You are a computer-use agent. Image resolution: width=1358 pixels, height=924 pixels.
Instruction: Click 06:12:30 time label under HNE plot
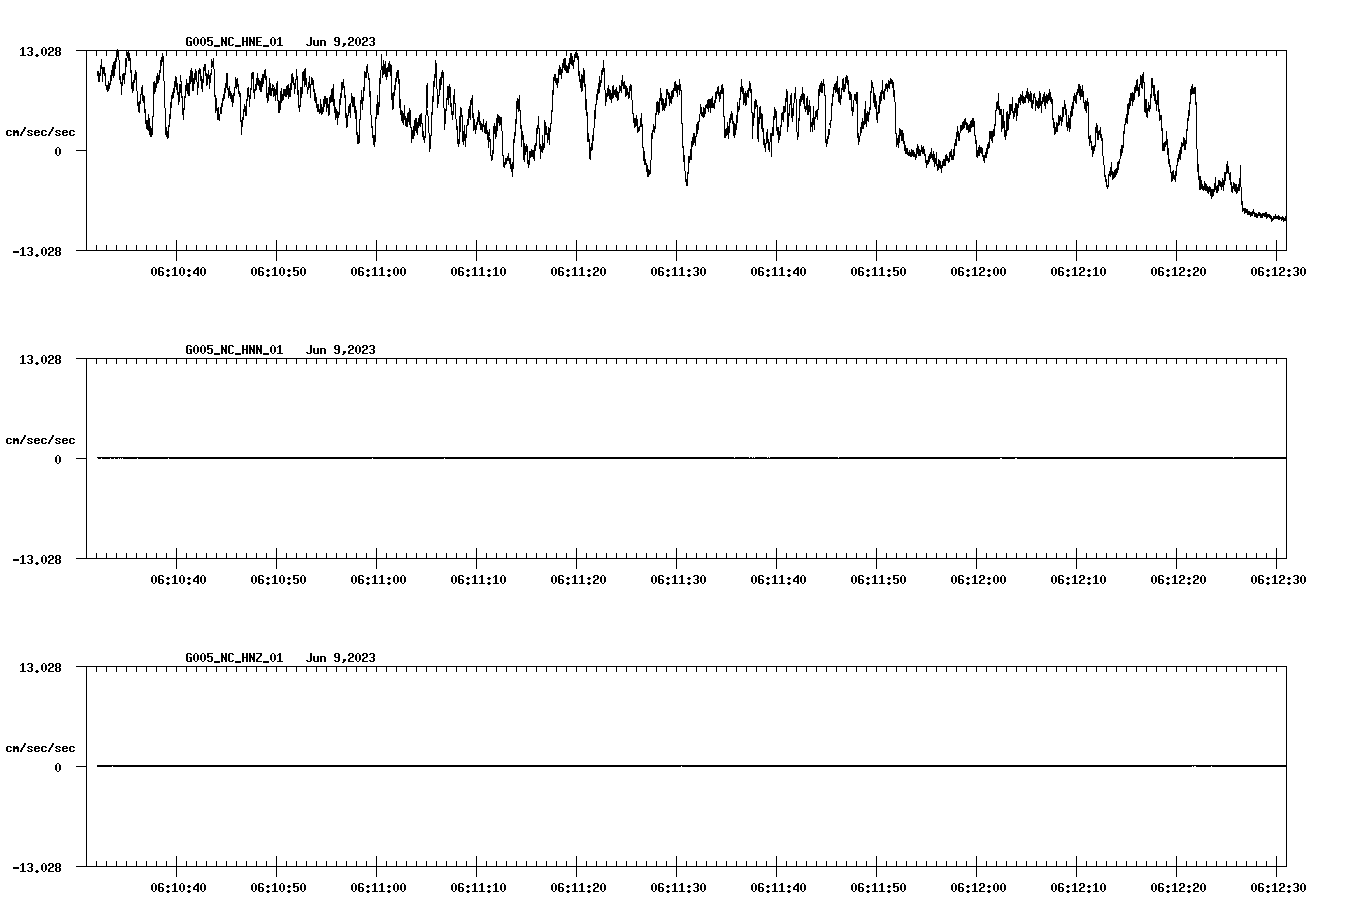[1278, 272]
